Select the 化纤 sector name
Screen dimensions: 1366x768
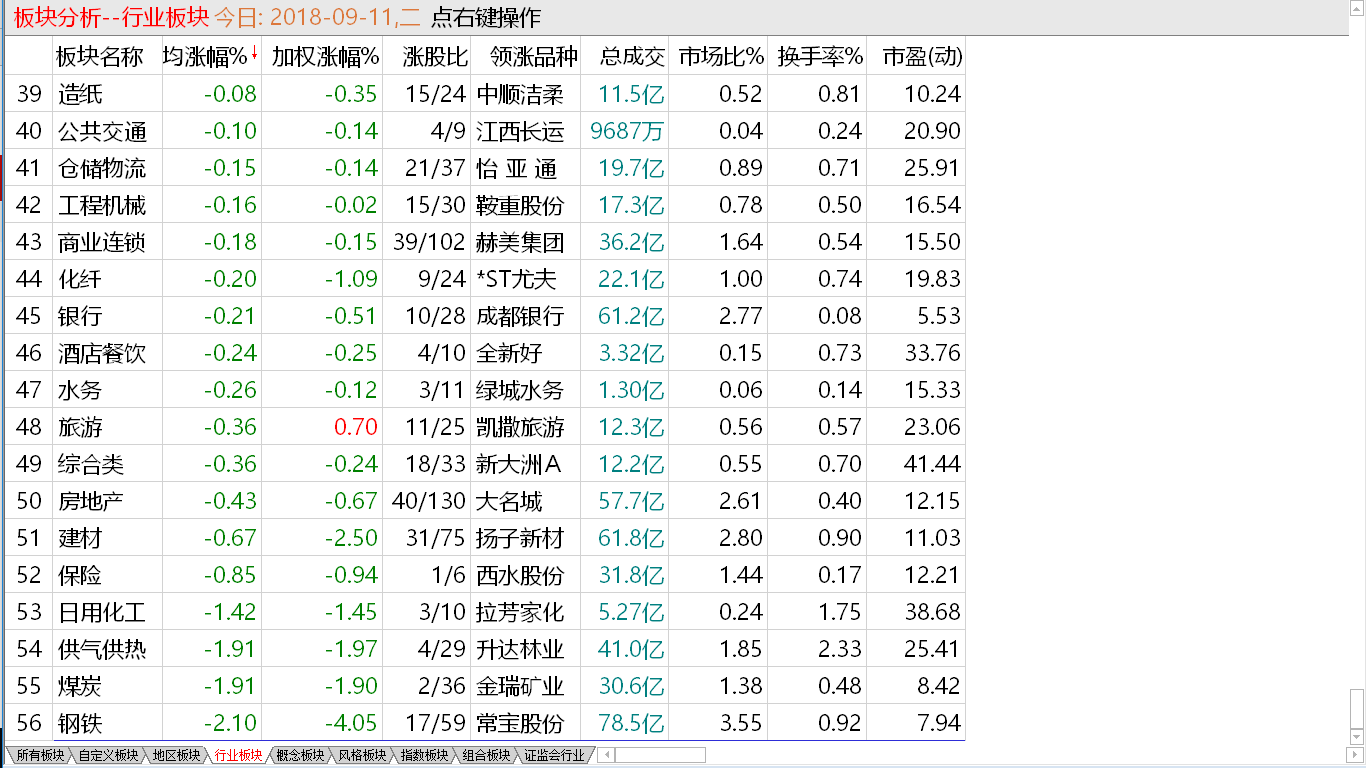click(80, 279)
